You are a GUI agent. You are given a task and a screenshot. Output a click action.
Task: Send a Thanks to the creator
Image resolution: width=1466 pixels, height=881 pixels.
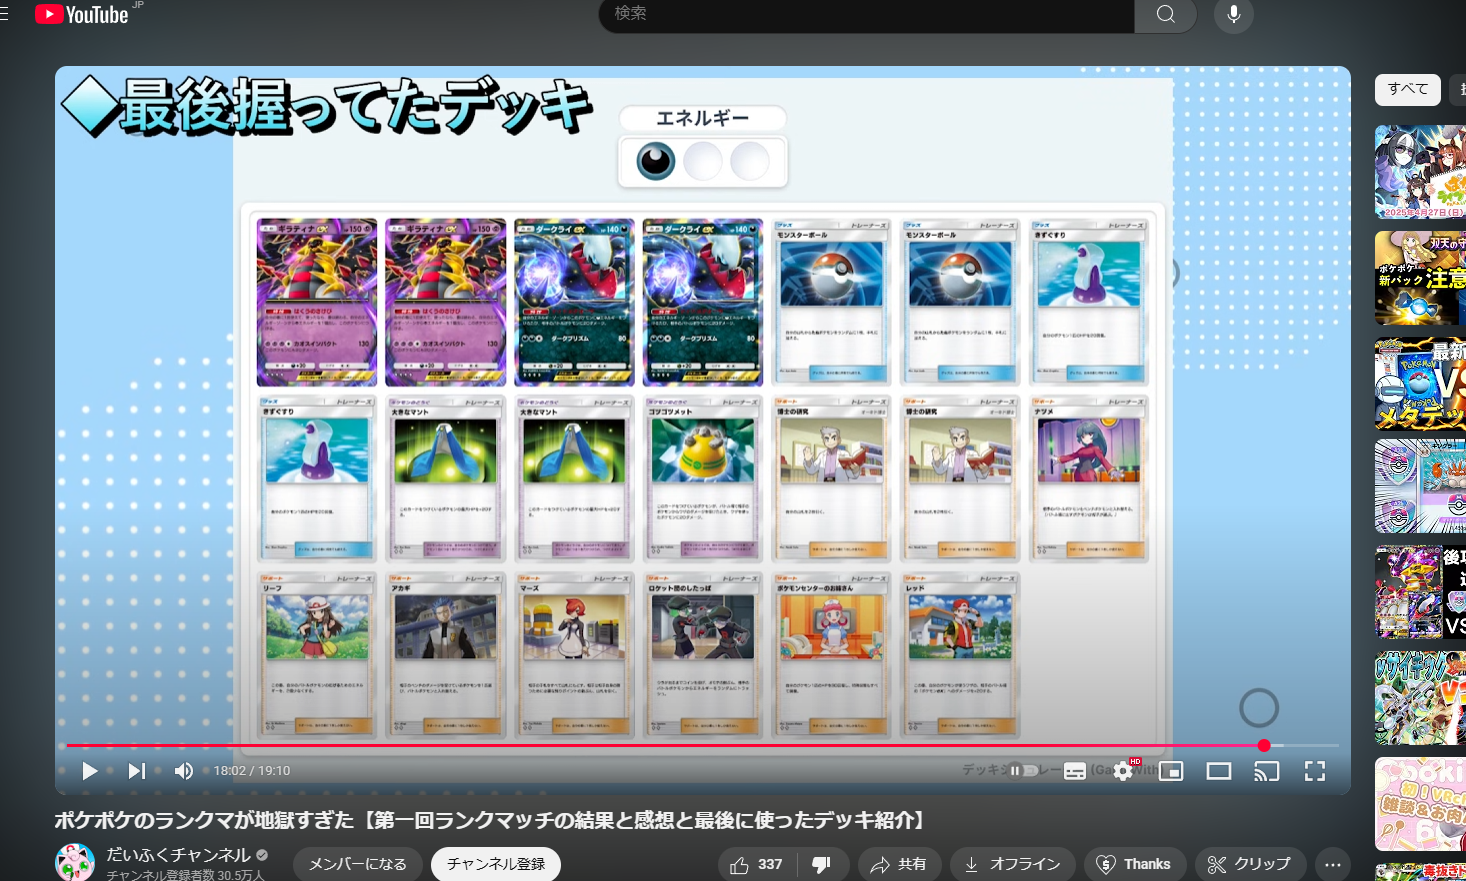tap(1134, 865)
